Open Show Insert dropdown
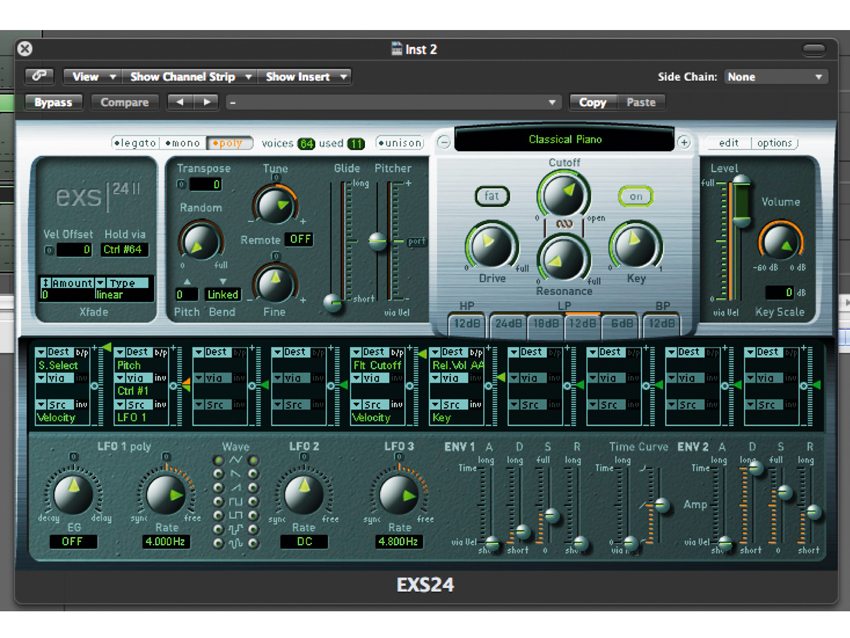Image resolution: width=850 pixels, height=638 pixels. click(x=305, y=76)
